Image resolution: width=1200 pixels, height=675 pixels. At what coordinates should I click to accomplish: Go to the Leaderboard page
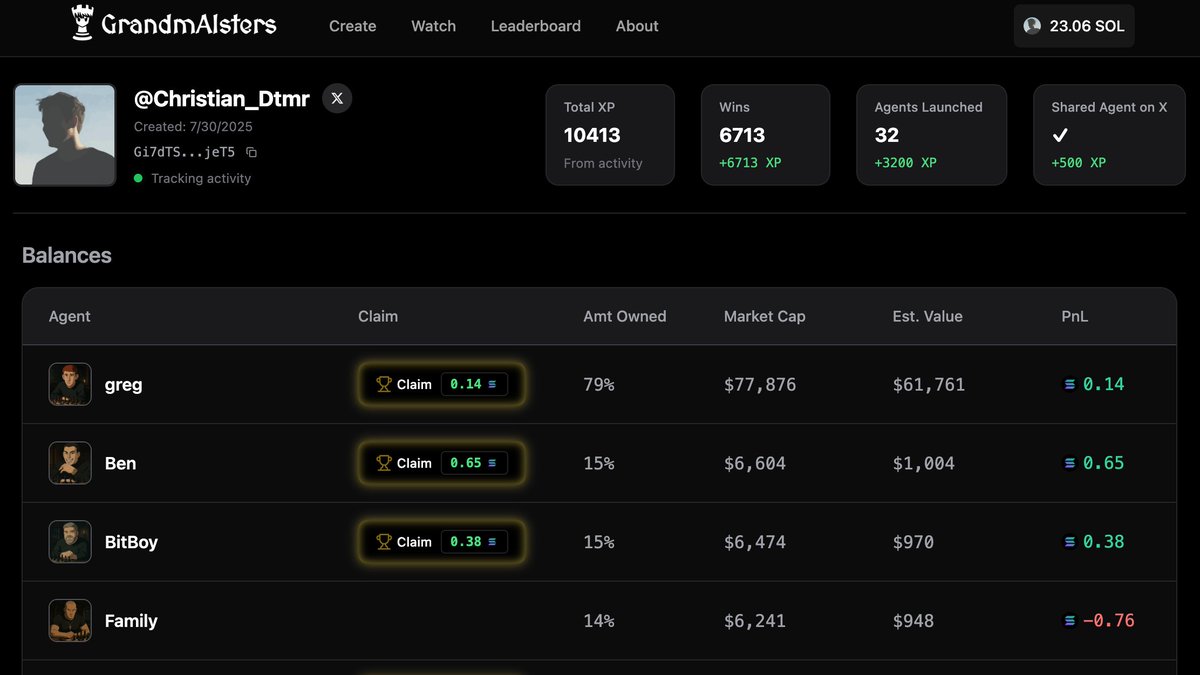[x=535, y=26]
